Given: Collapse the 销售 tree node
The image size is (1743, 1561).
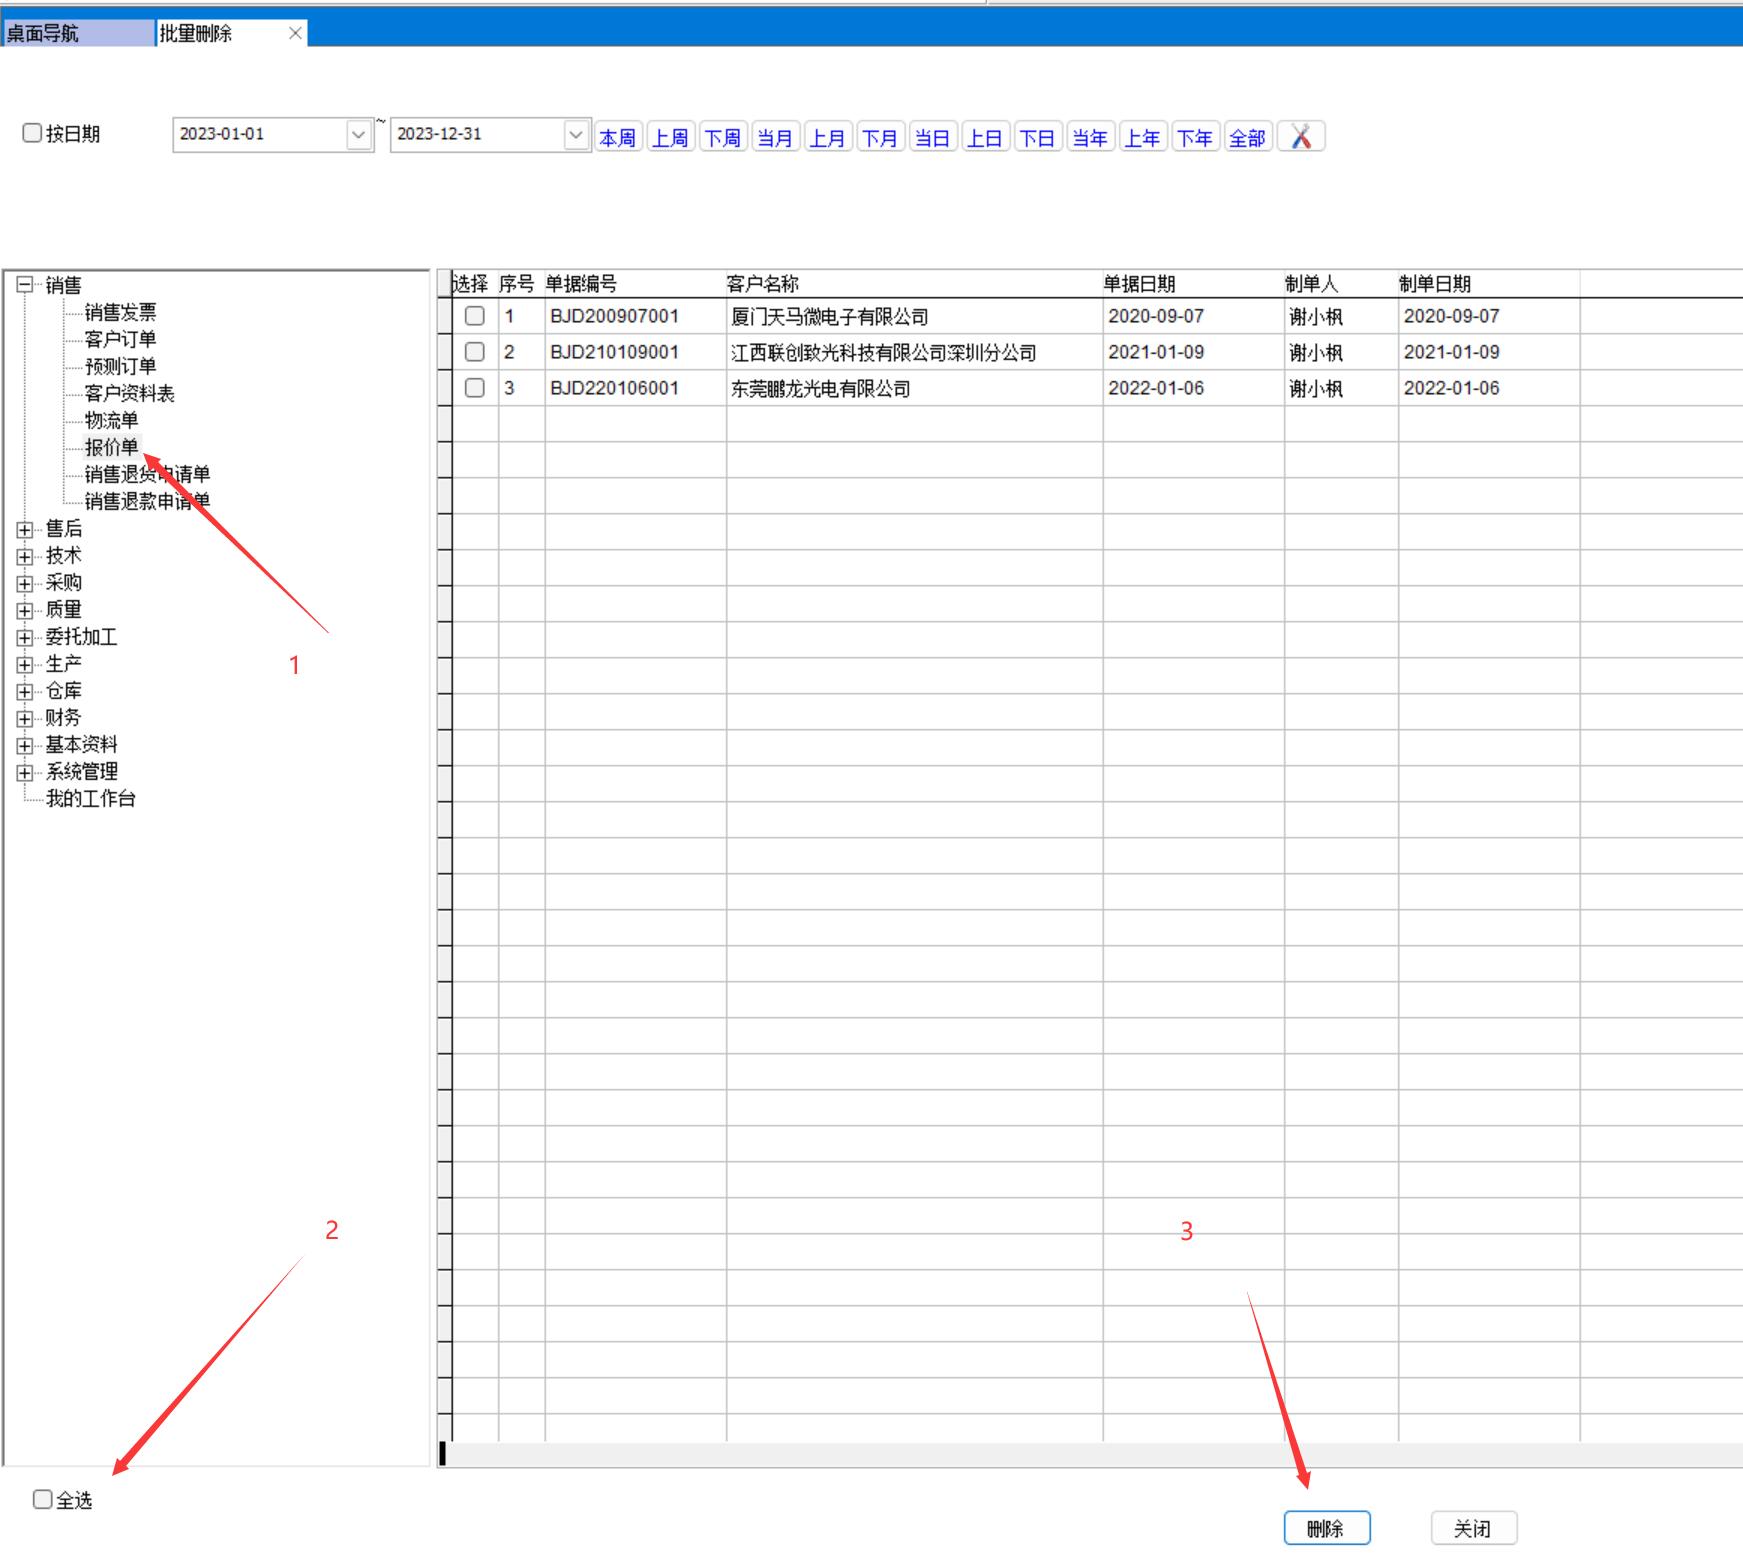Looking at the screenshot, I should (x=25, y=285).
